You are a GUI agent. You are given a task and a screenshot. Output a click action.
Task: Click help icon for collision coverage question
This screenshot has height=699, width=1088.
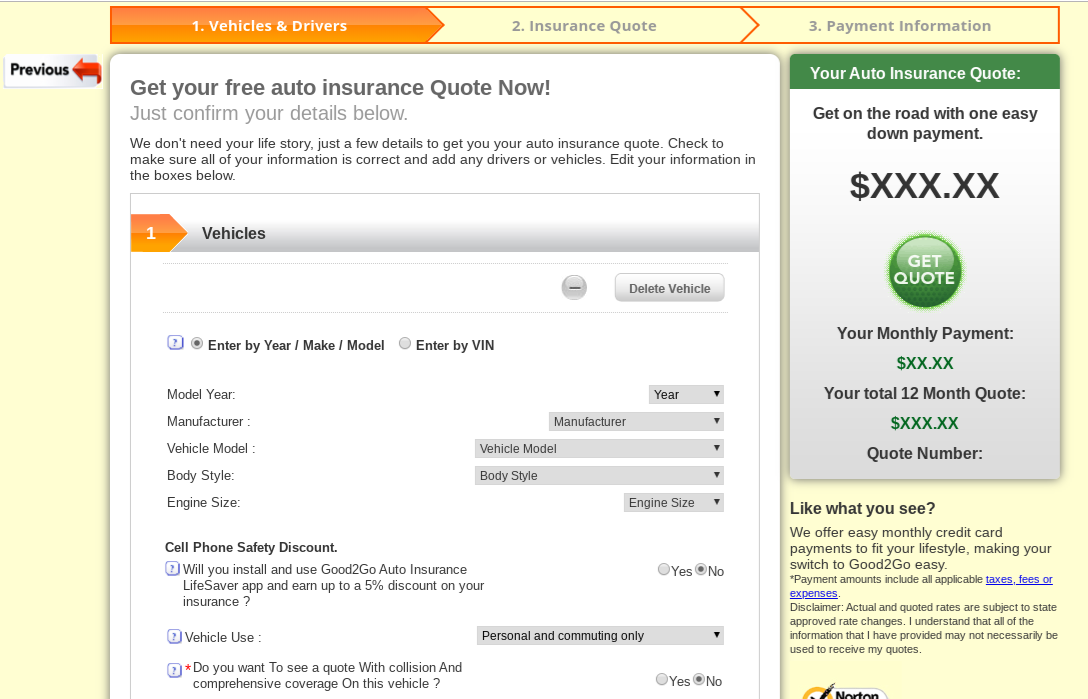pyautogui.click(x=174, y=670)
